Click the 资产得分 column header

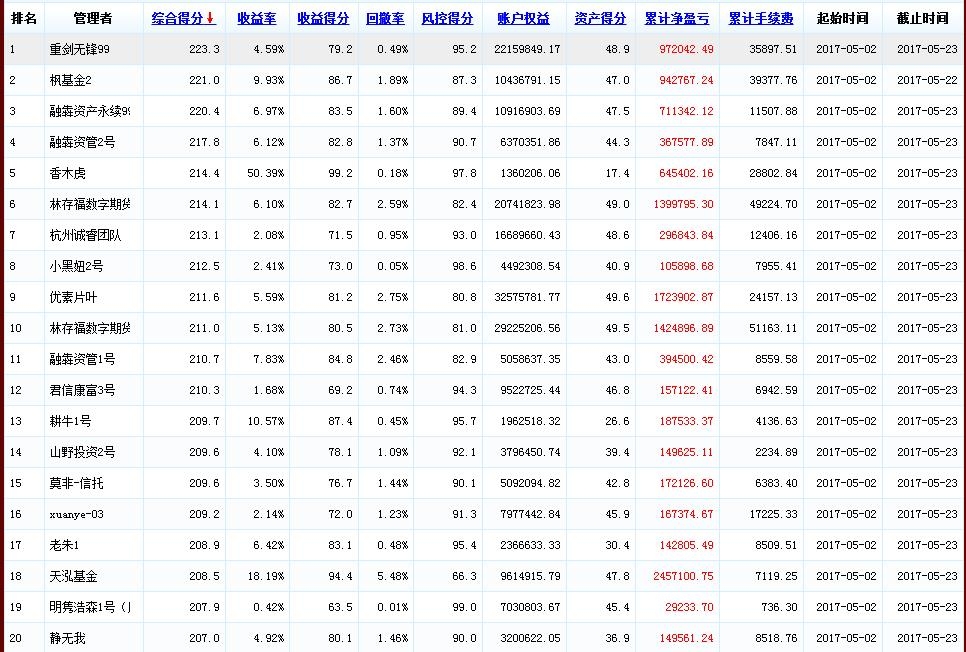pyautogui.click(x=600, y=19)
